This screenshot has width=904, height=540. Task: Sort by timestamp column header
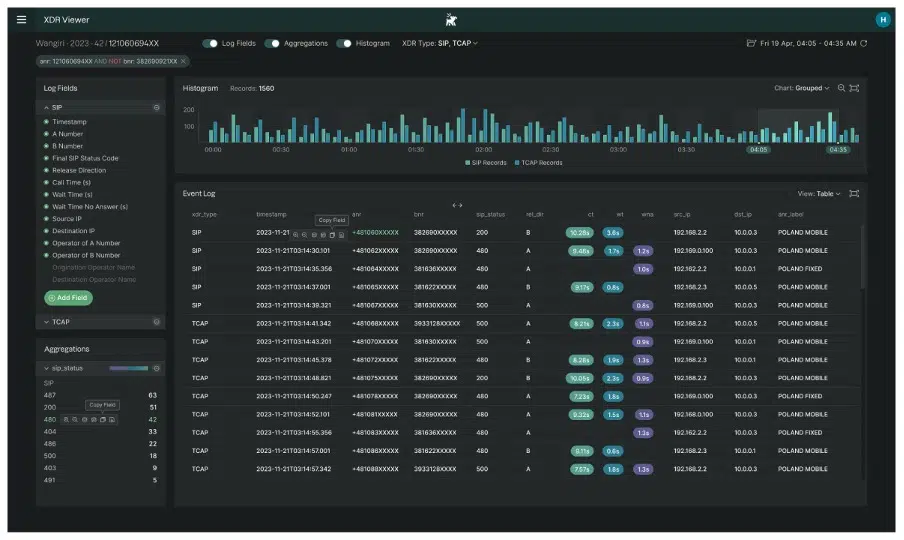point(271,214)
